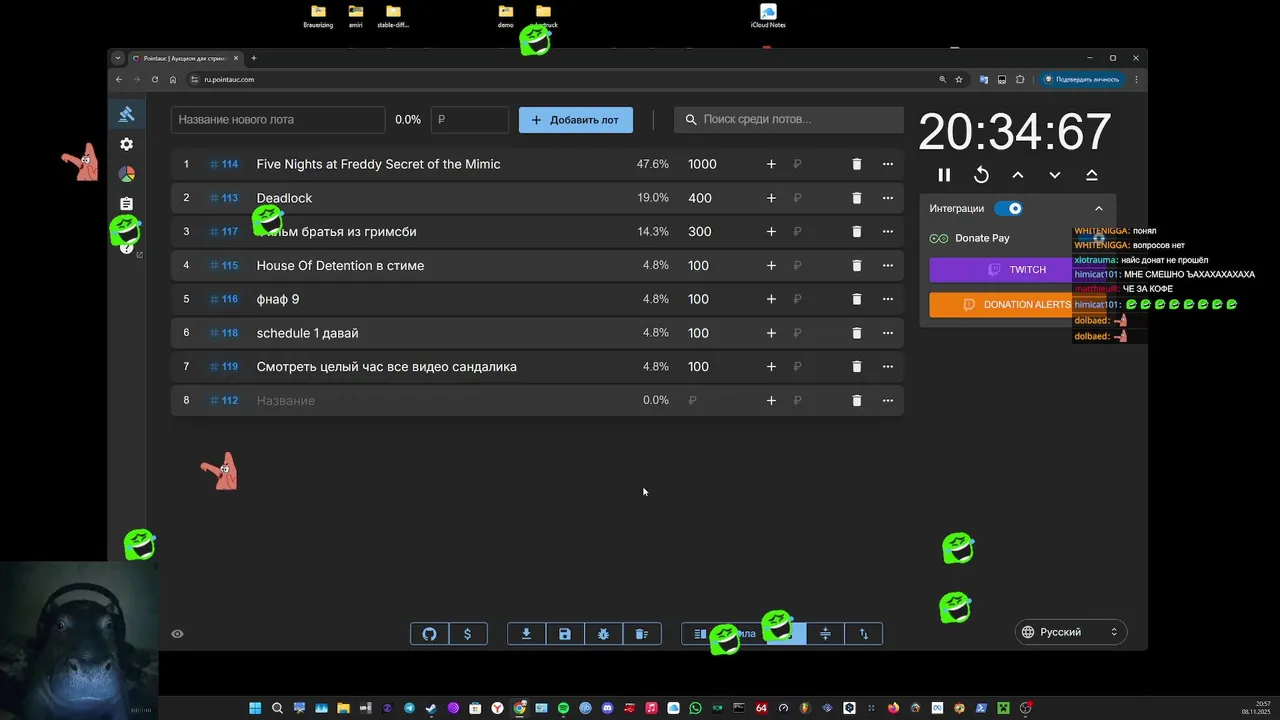The height and width of the screenshot is (720, 1280).
Task: Click the lot name Смотреть целый час все видео сандалика
Action: [x=387, y=367]
